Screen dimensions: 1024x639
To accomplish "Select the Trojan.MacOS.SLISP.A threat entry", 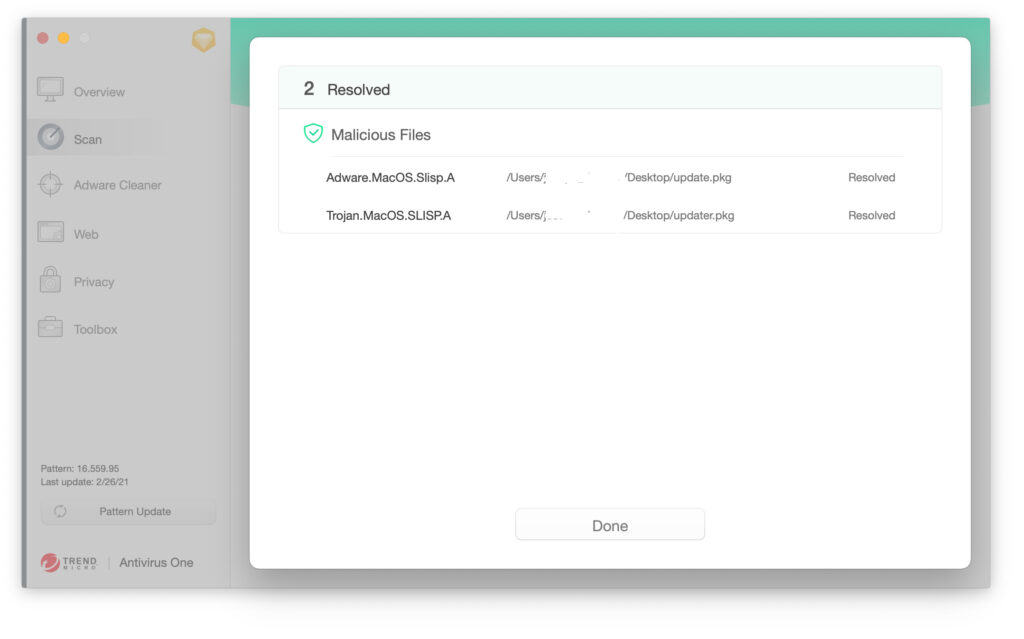I will [x=388, y=216].
